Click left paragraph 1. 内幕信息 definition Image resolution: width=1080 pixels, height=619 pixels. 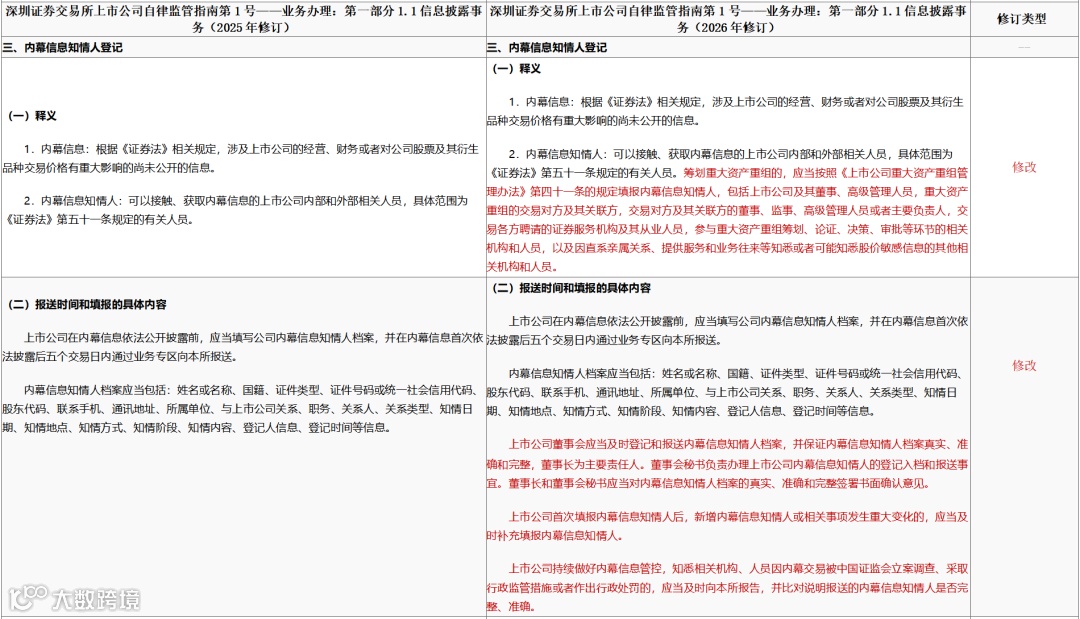point(241,158)
